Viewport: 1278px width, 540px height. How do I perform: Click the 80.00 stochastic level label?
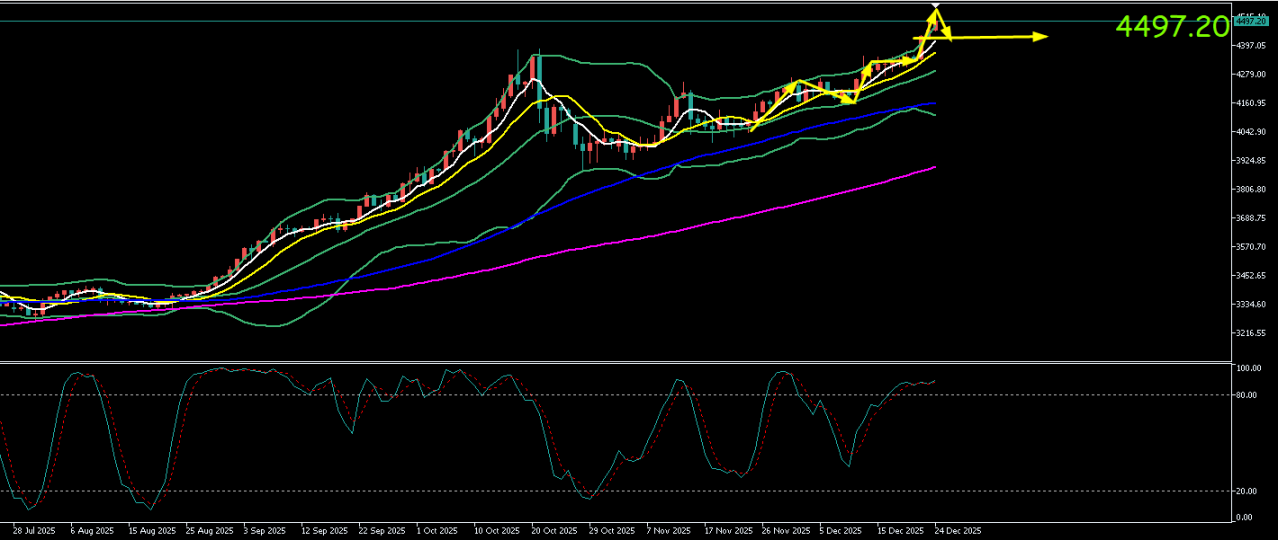[1245, 395]
